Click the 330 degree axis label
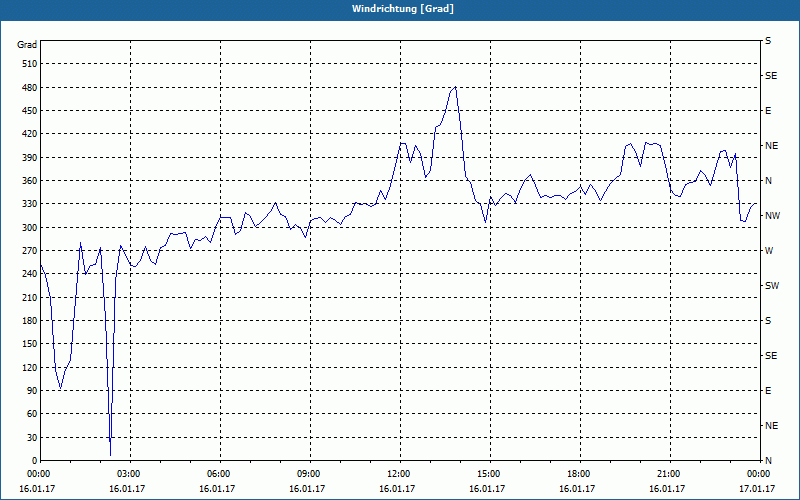The height and width of the screenshot is (500, 800). pos(30,204)
